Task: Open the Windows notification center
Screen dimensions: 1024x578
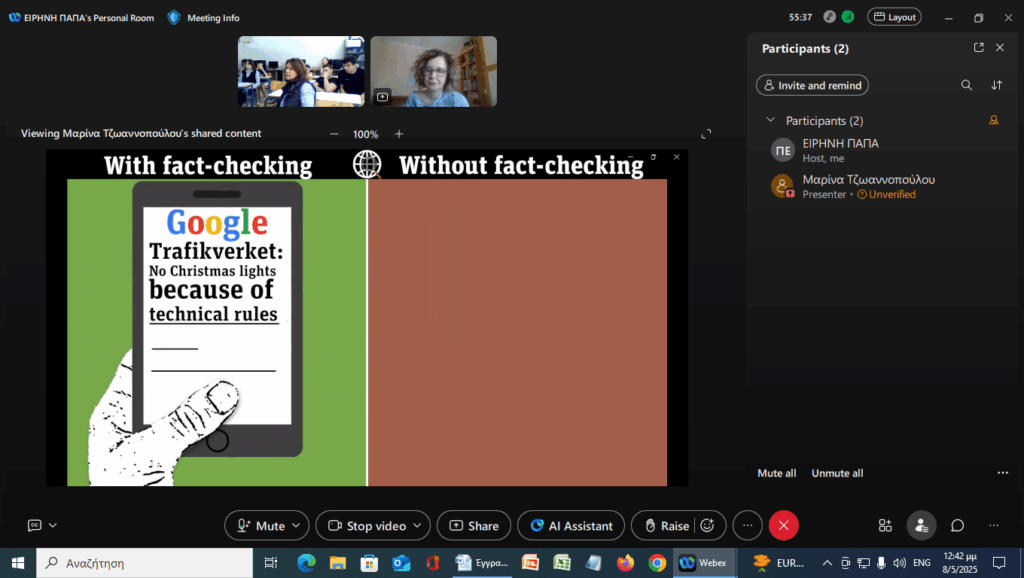Action: (999, 563)
